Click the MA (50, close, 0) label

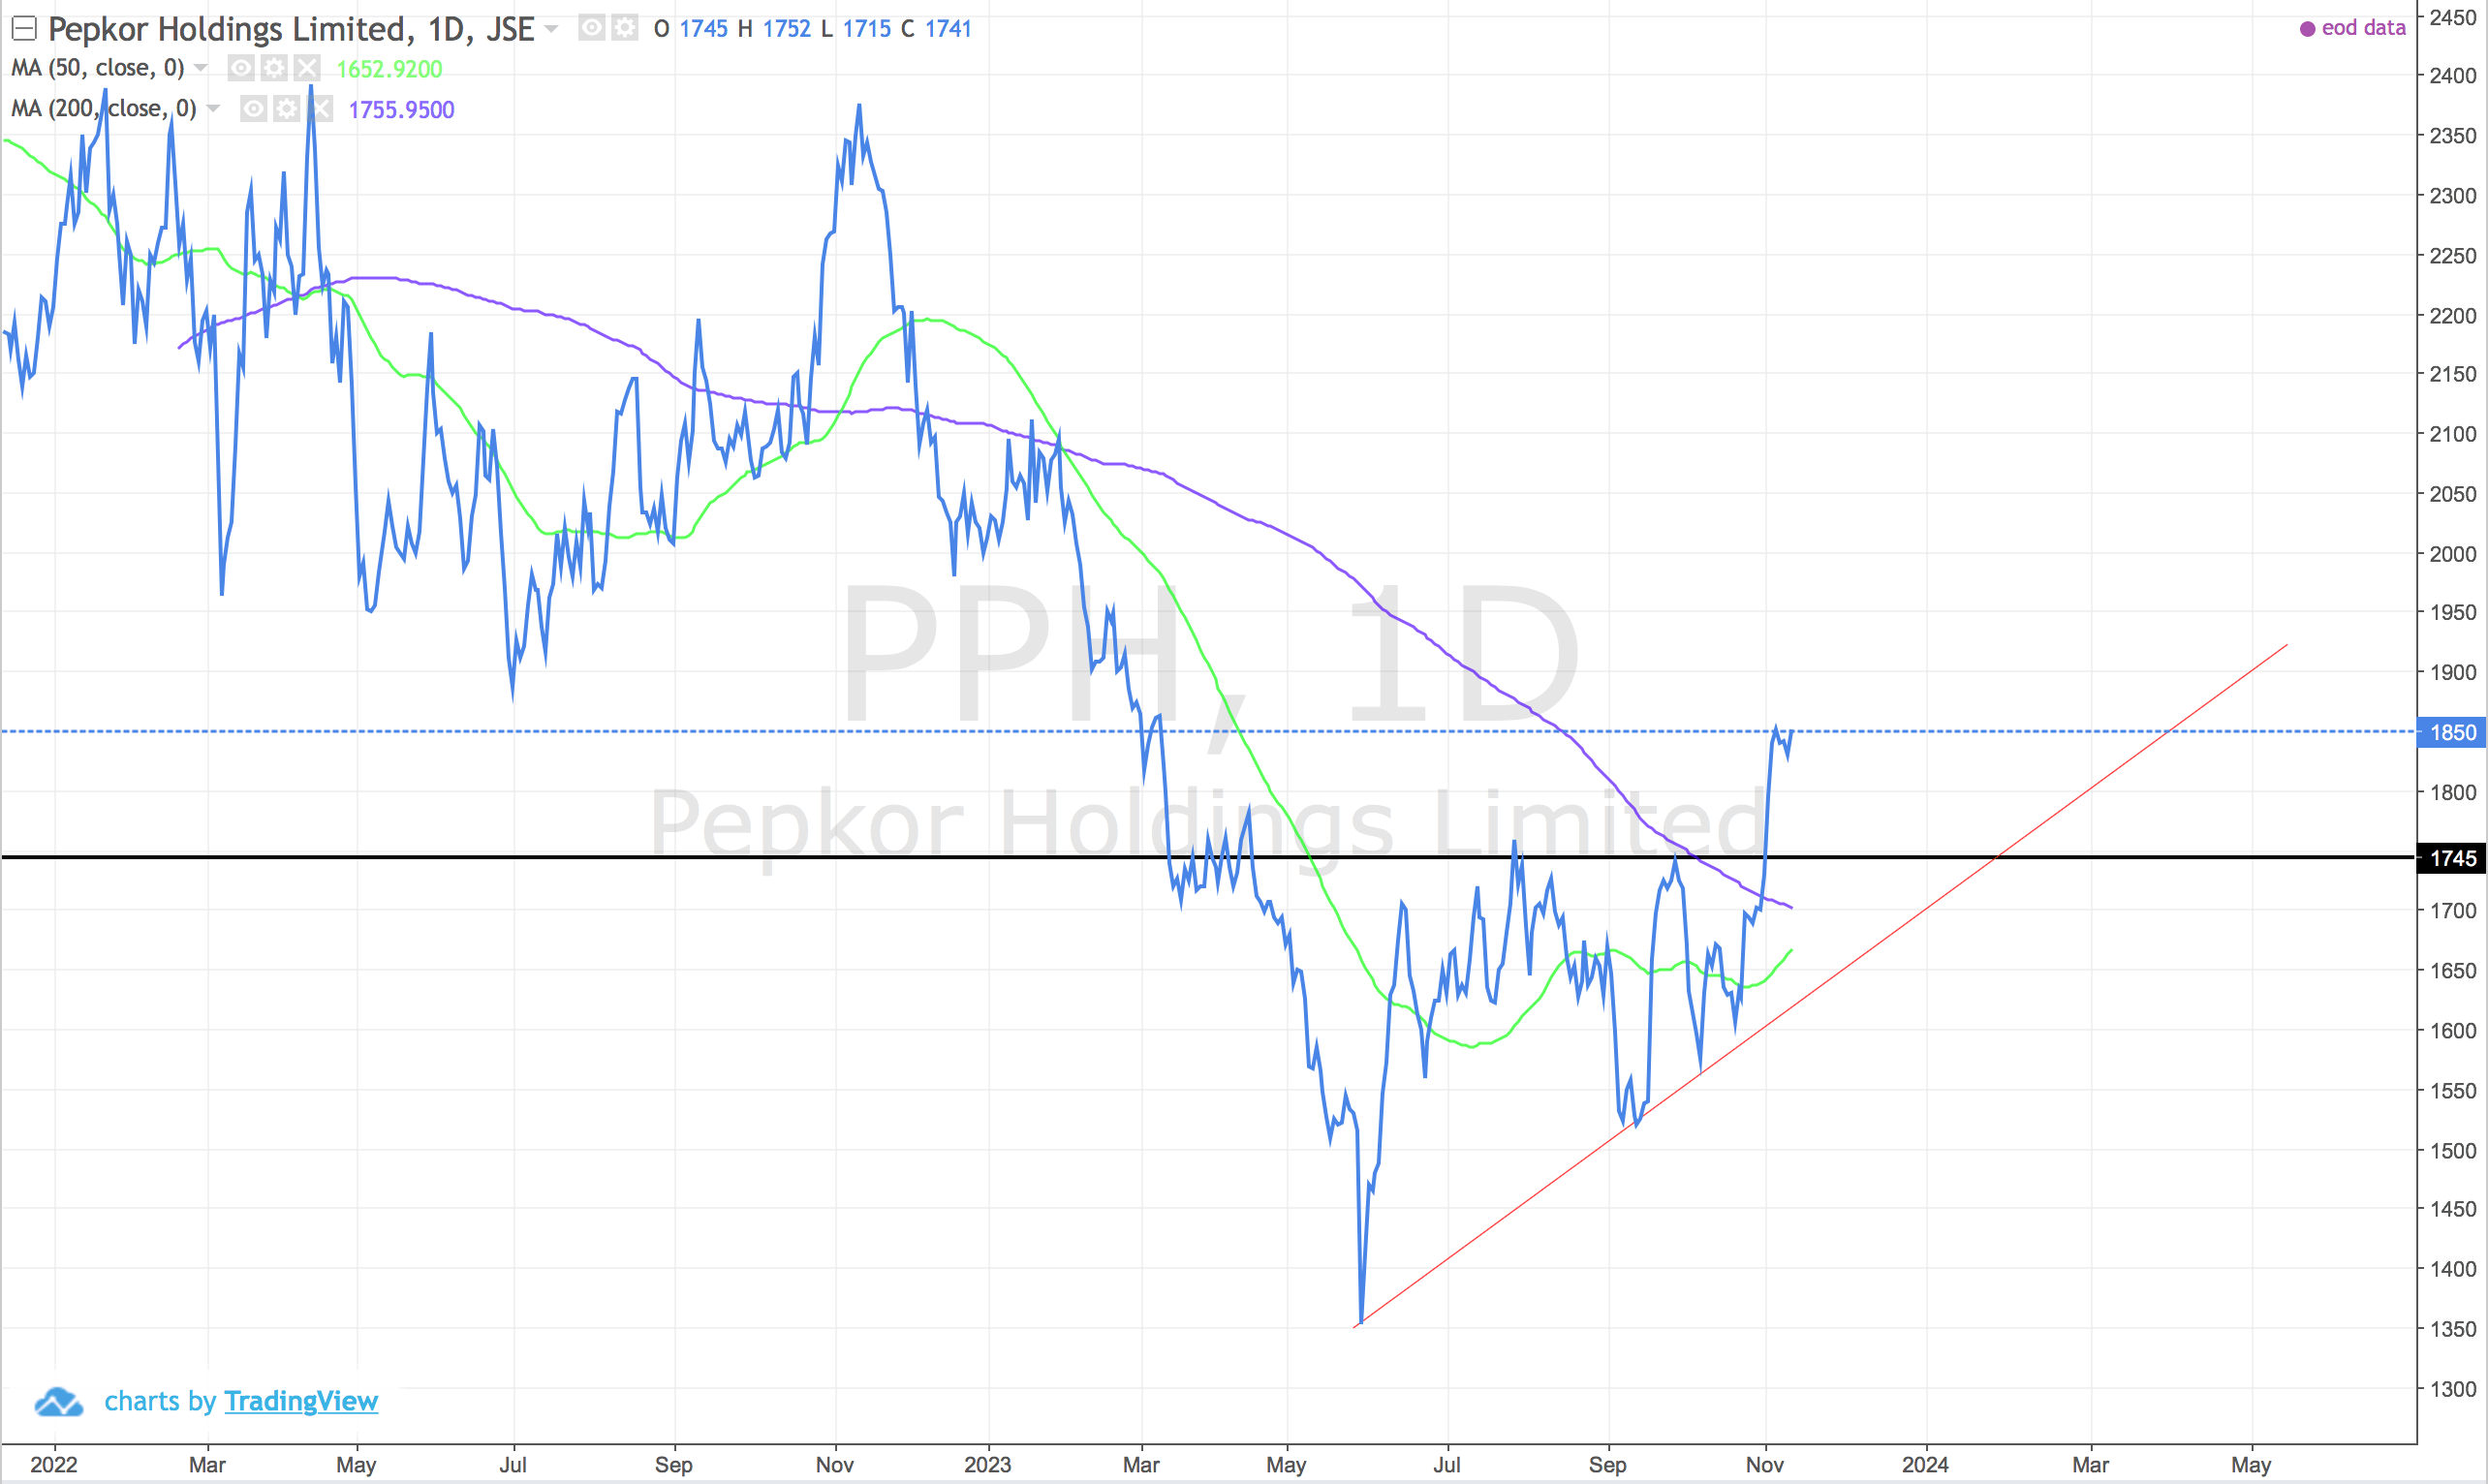[98, 68]
